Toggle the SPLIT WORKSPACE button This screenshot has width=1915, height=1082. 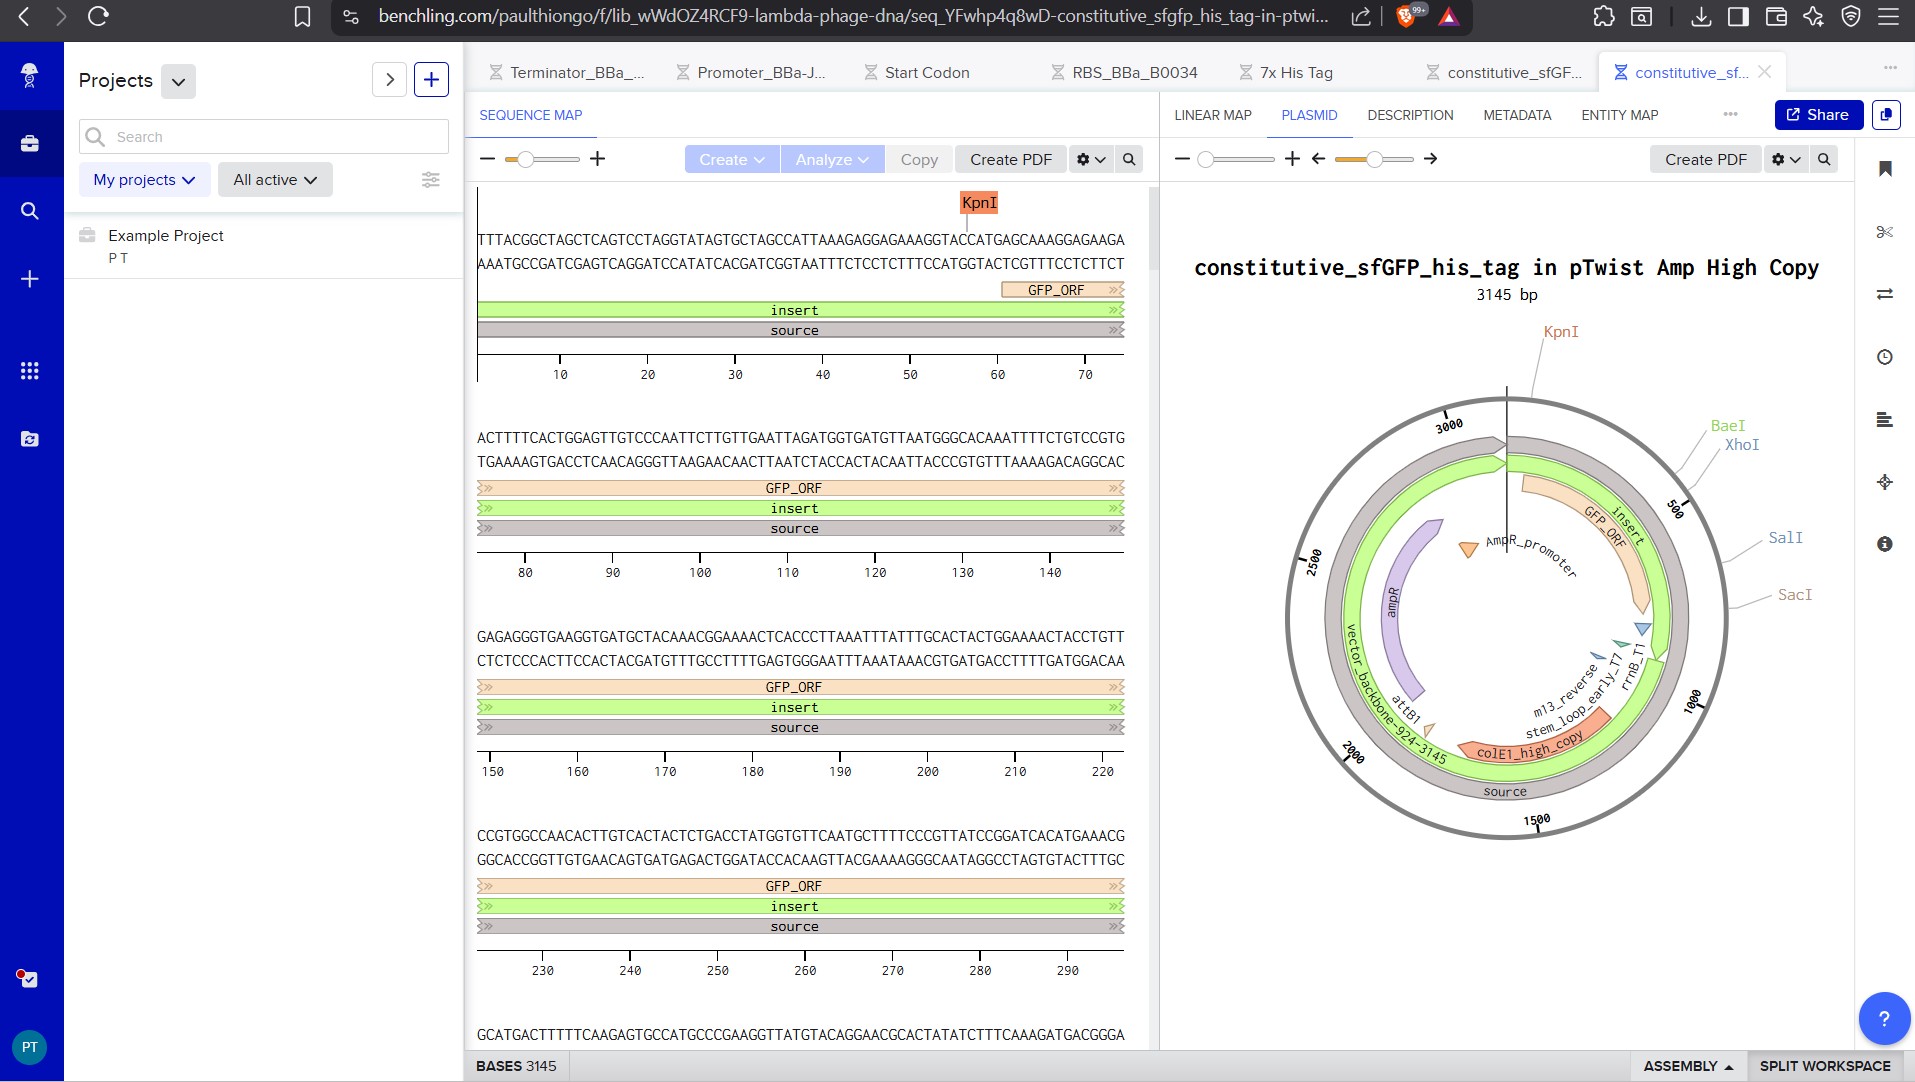pyautogui.click(x=1825, y=1066)
